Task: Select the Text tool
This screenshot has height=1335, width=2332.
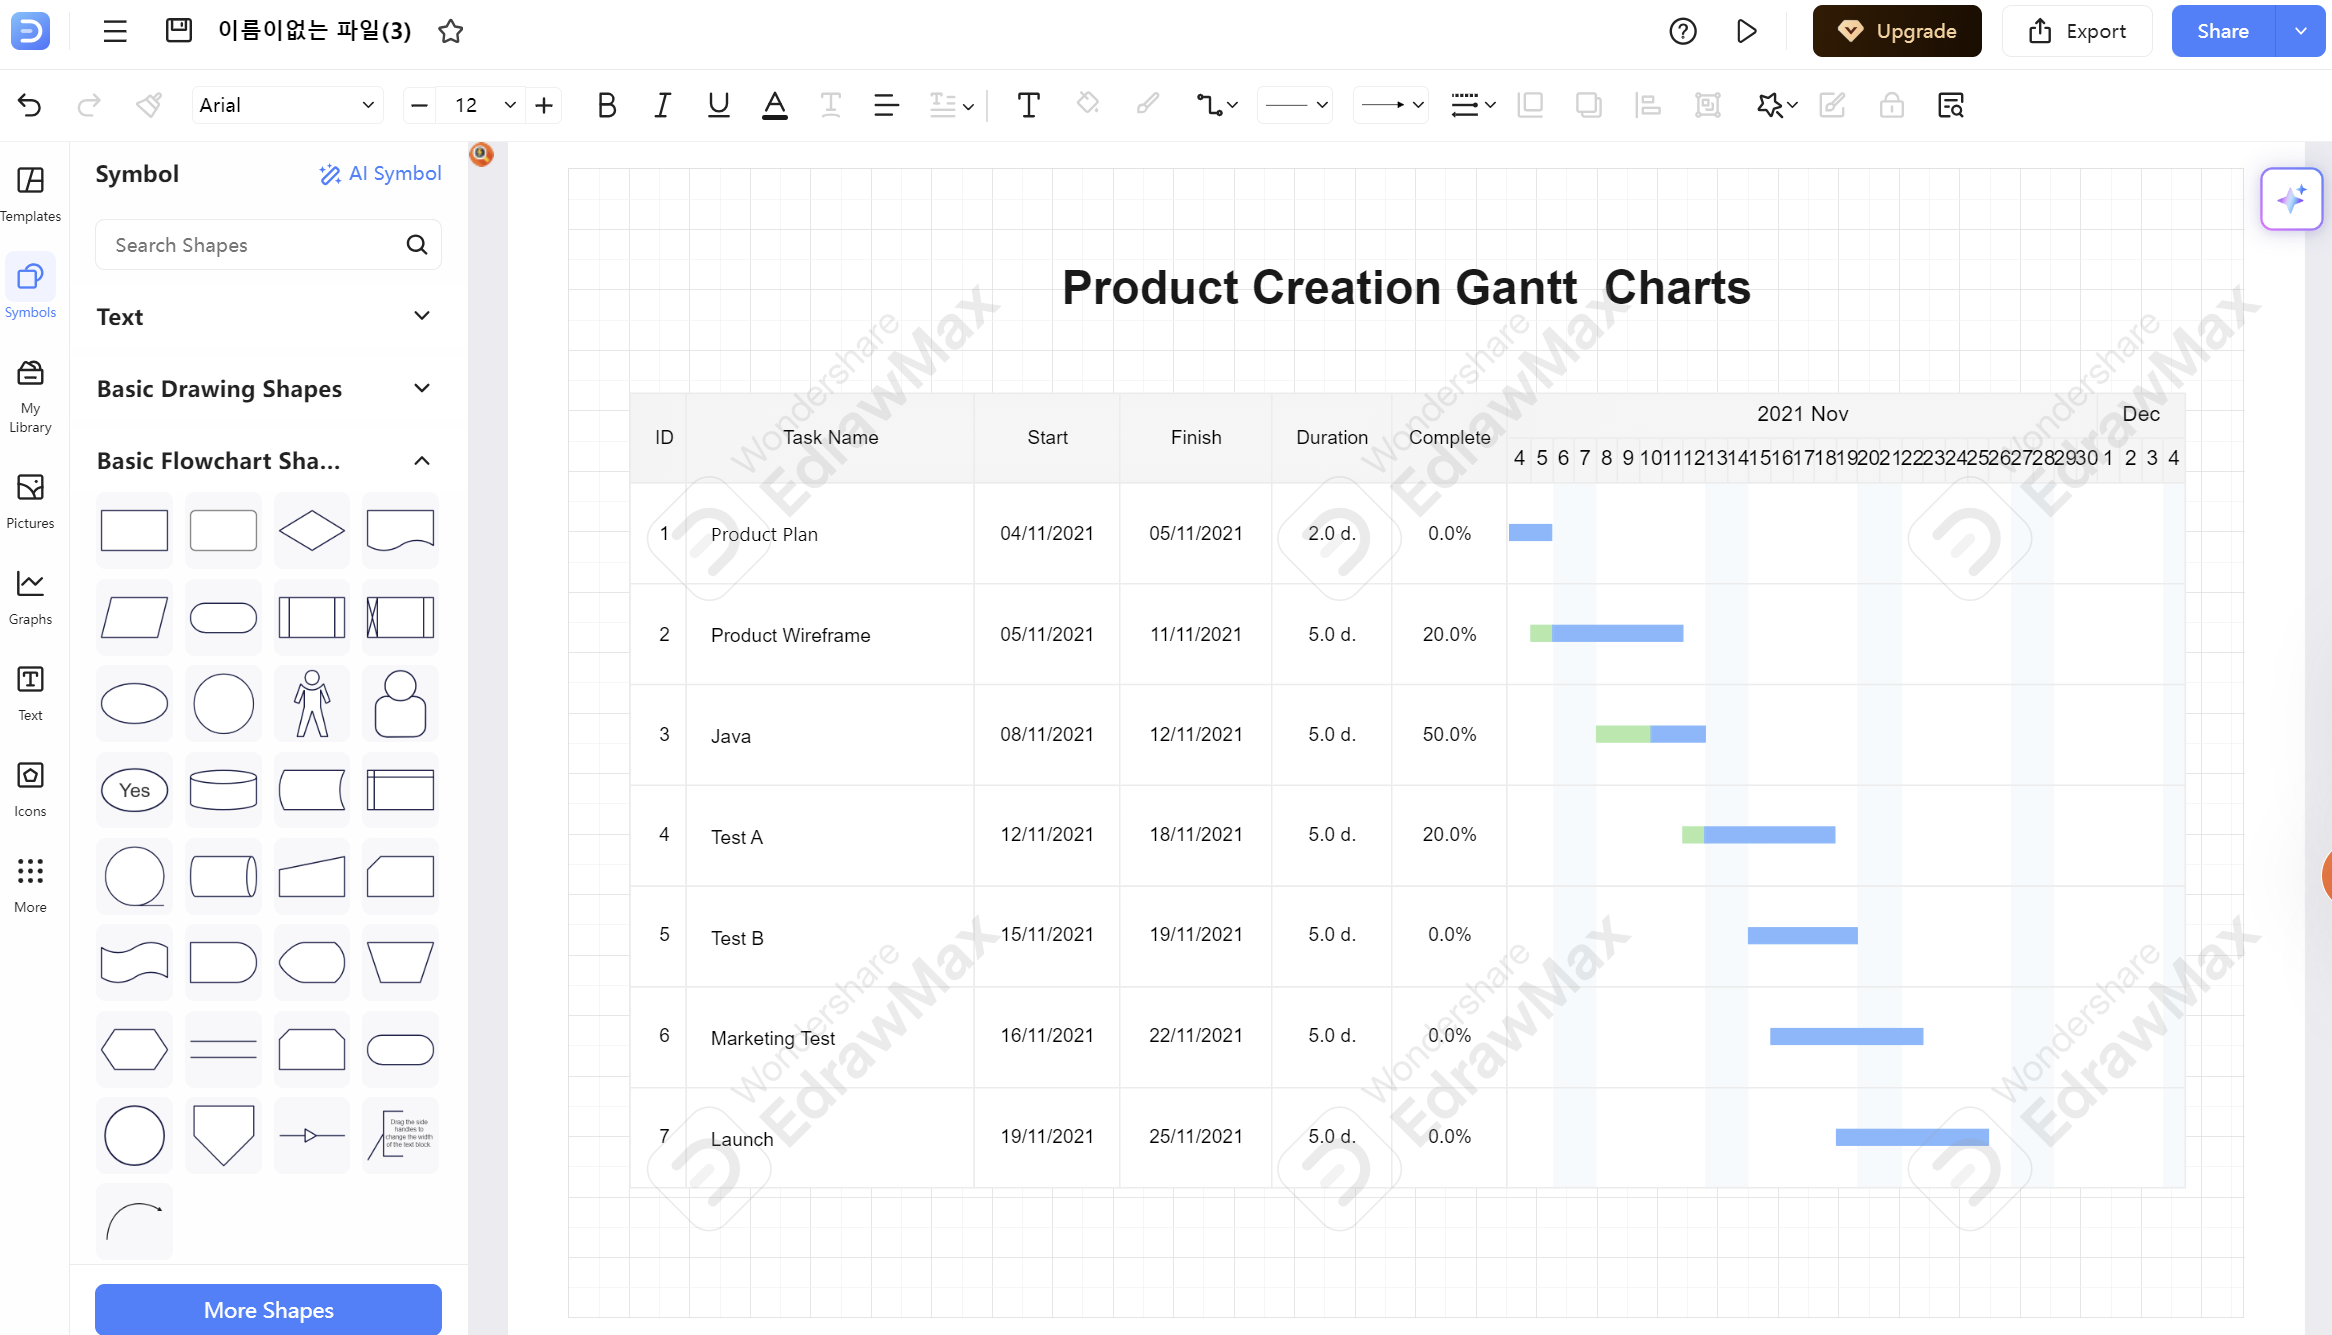Action: coord(1028,105)
